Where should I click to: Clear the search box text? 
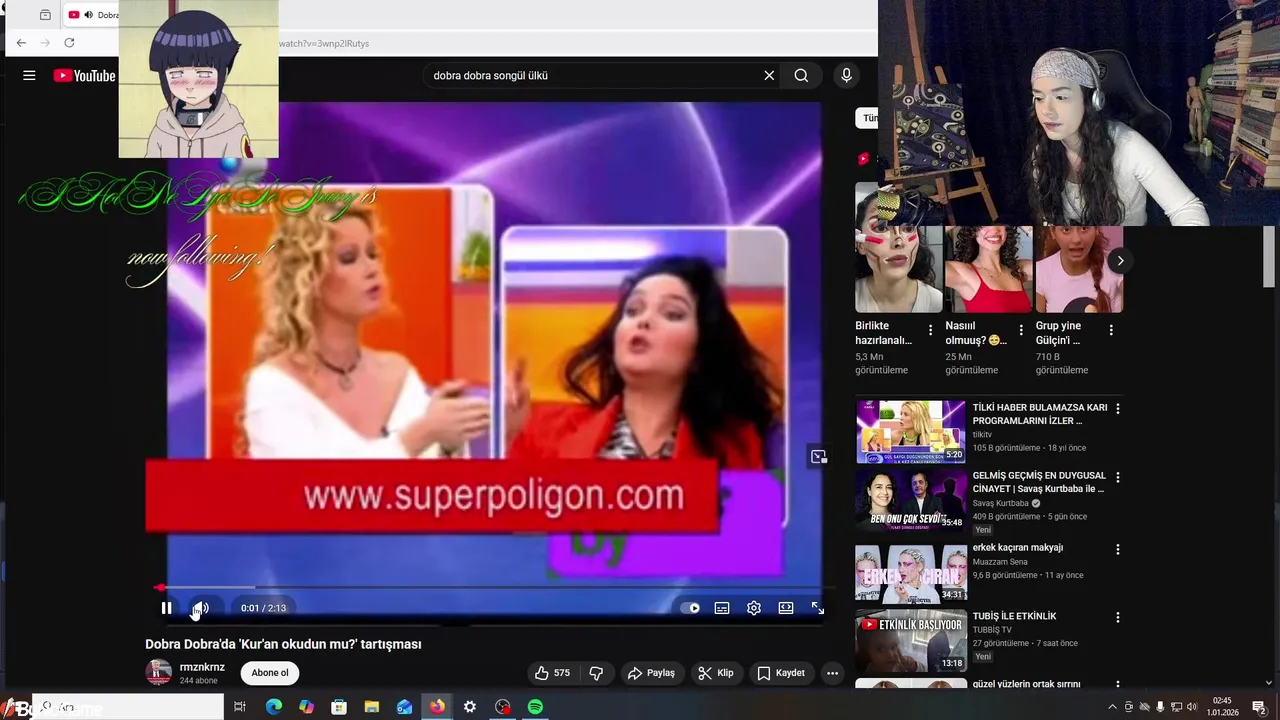[x=769, y=75]
